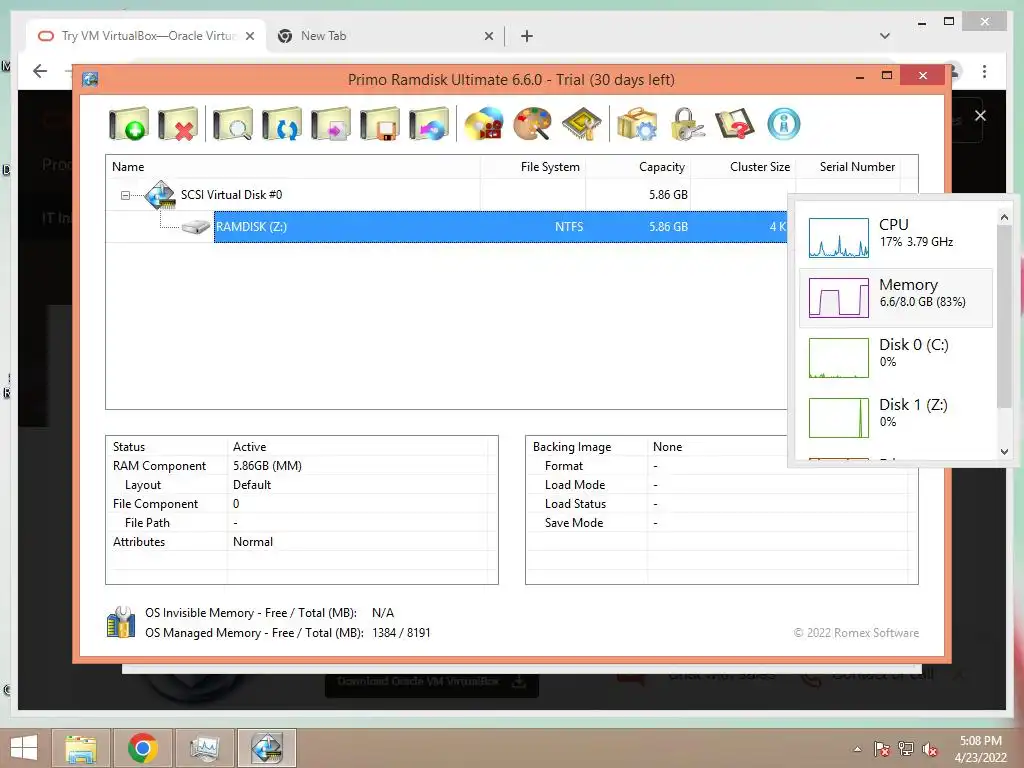
Task: Click the Cluster Size column header
Action: tap(743, 167)
